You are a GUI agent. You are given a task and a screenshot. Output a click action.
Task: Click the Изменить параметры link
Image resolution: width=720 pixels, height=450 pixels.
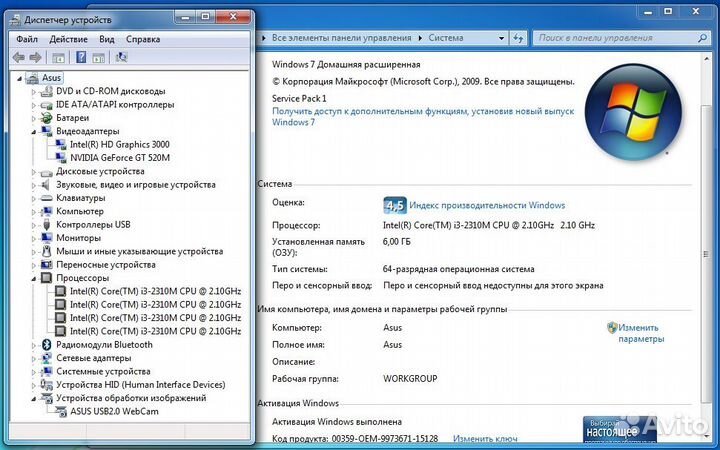click(x=638, y=333)
